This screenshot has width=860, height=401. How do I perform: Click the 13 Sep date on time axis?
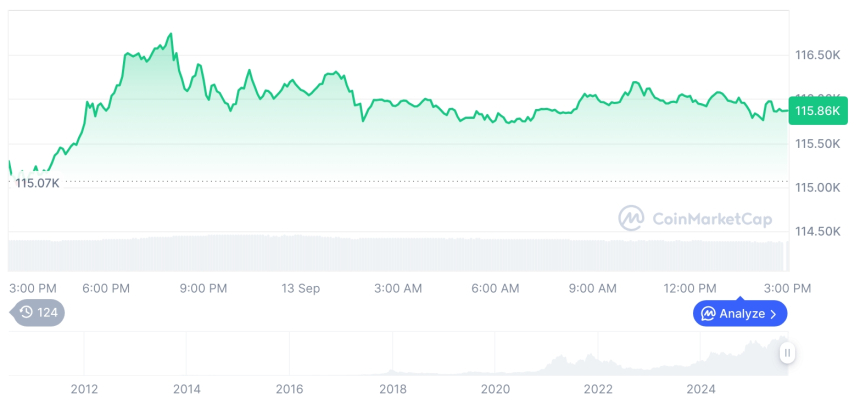coord(300,289)
